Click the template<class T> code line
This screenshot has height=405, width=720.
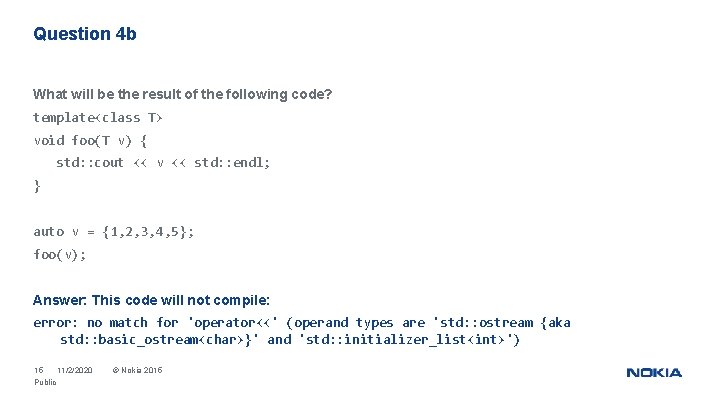coord(98,118)
